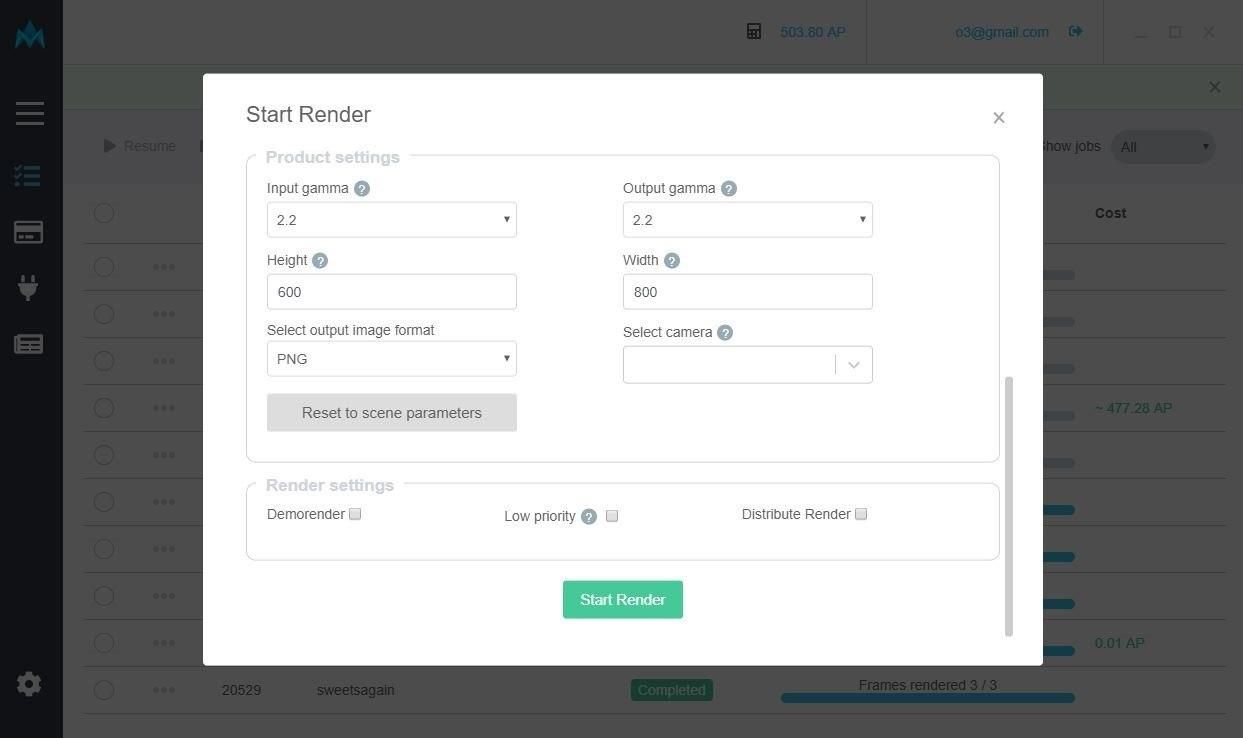Click the Height input field

pos(391,292)
